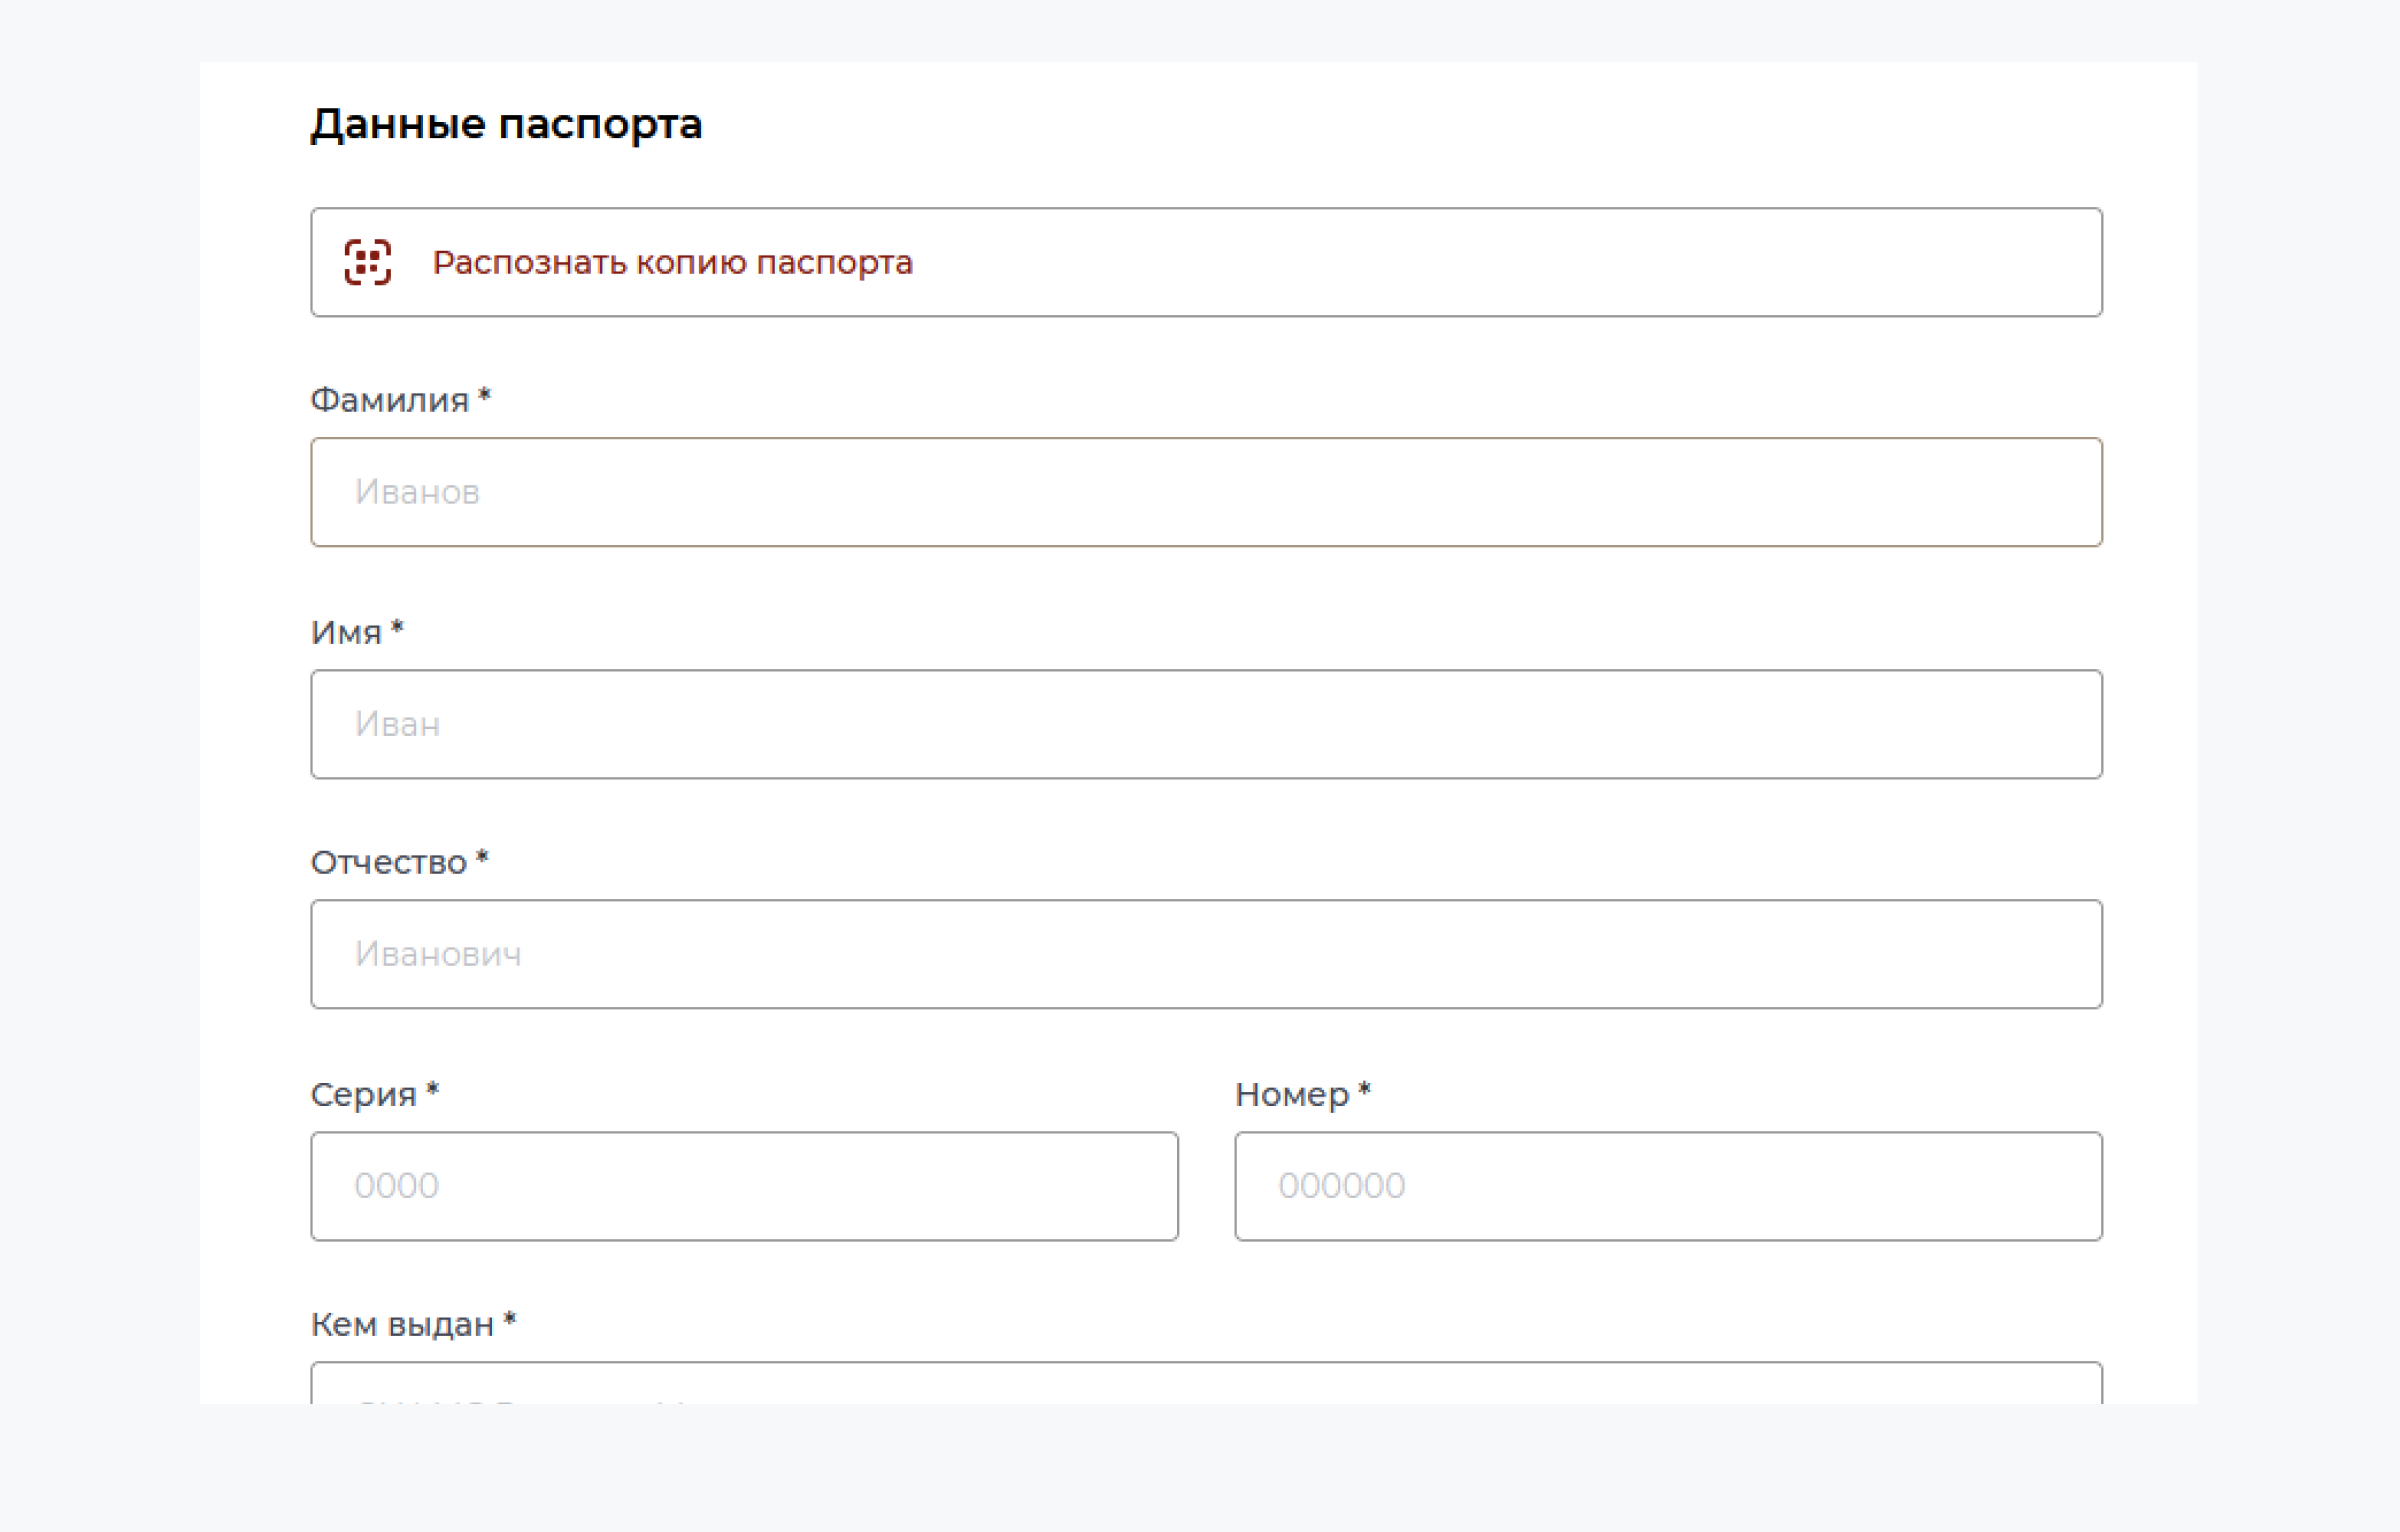
Task: Click the required asterisk next to Фамилия
Action: tap(485, 396)
